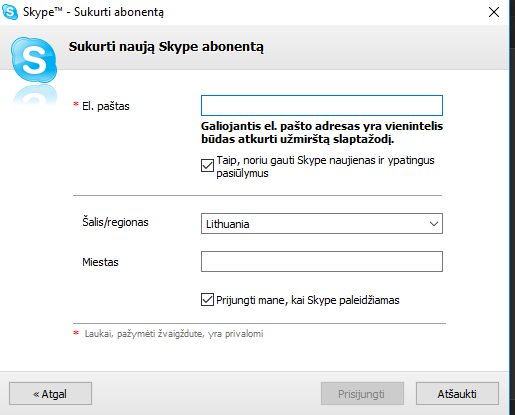Go back with the « Atgal button
The width and height of the screenshot is (515, 415).
coord(50,394)
